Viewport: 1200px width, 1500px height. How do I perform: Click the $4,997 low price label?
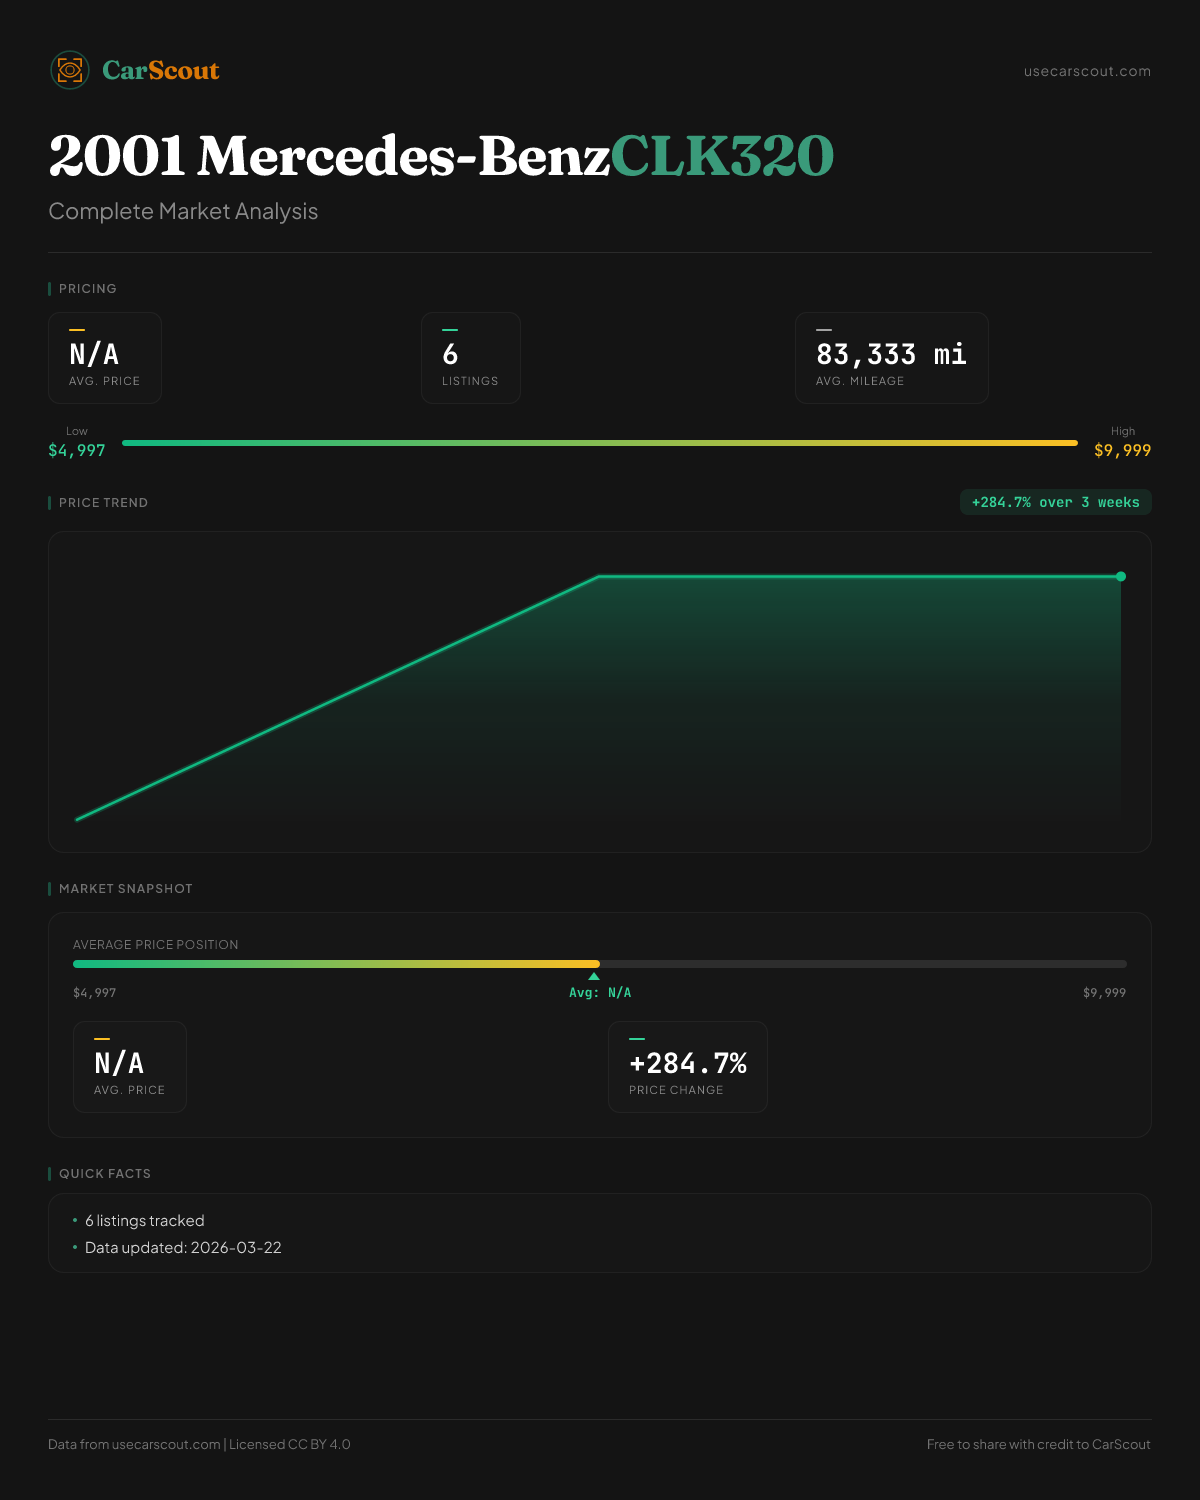click(x=77, y=450)
